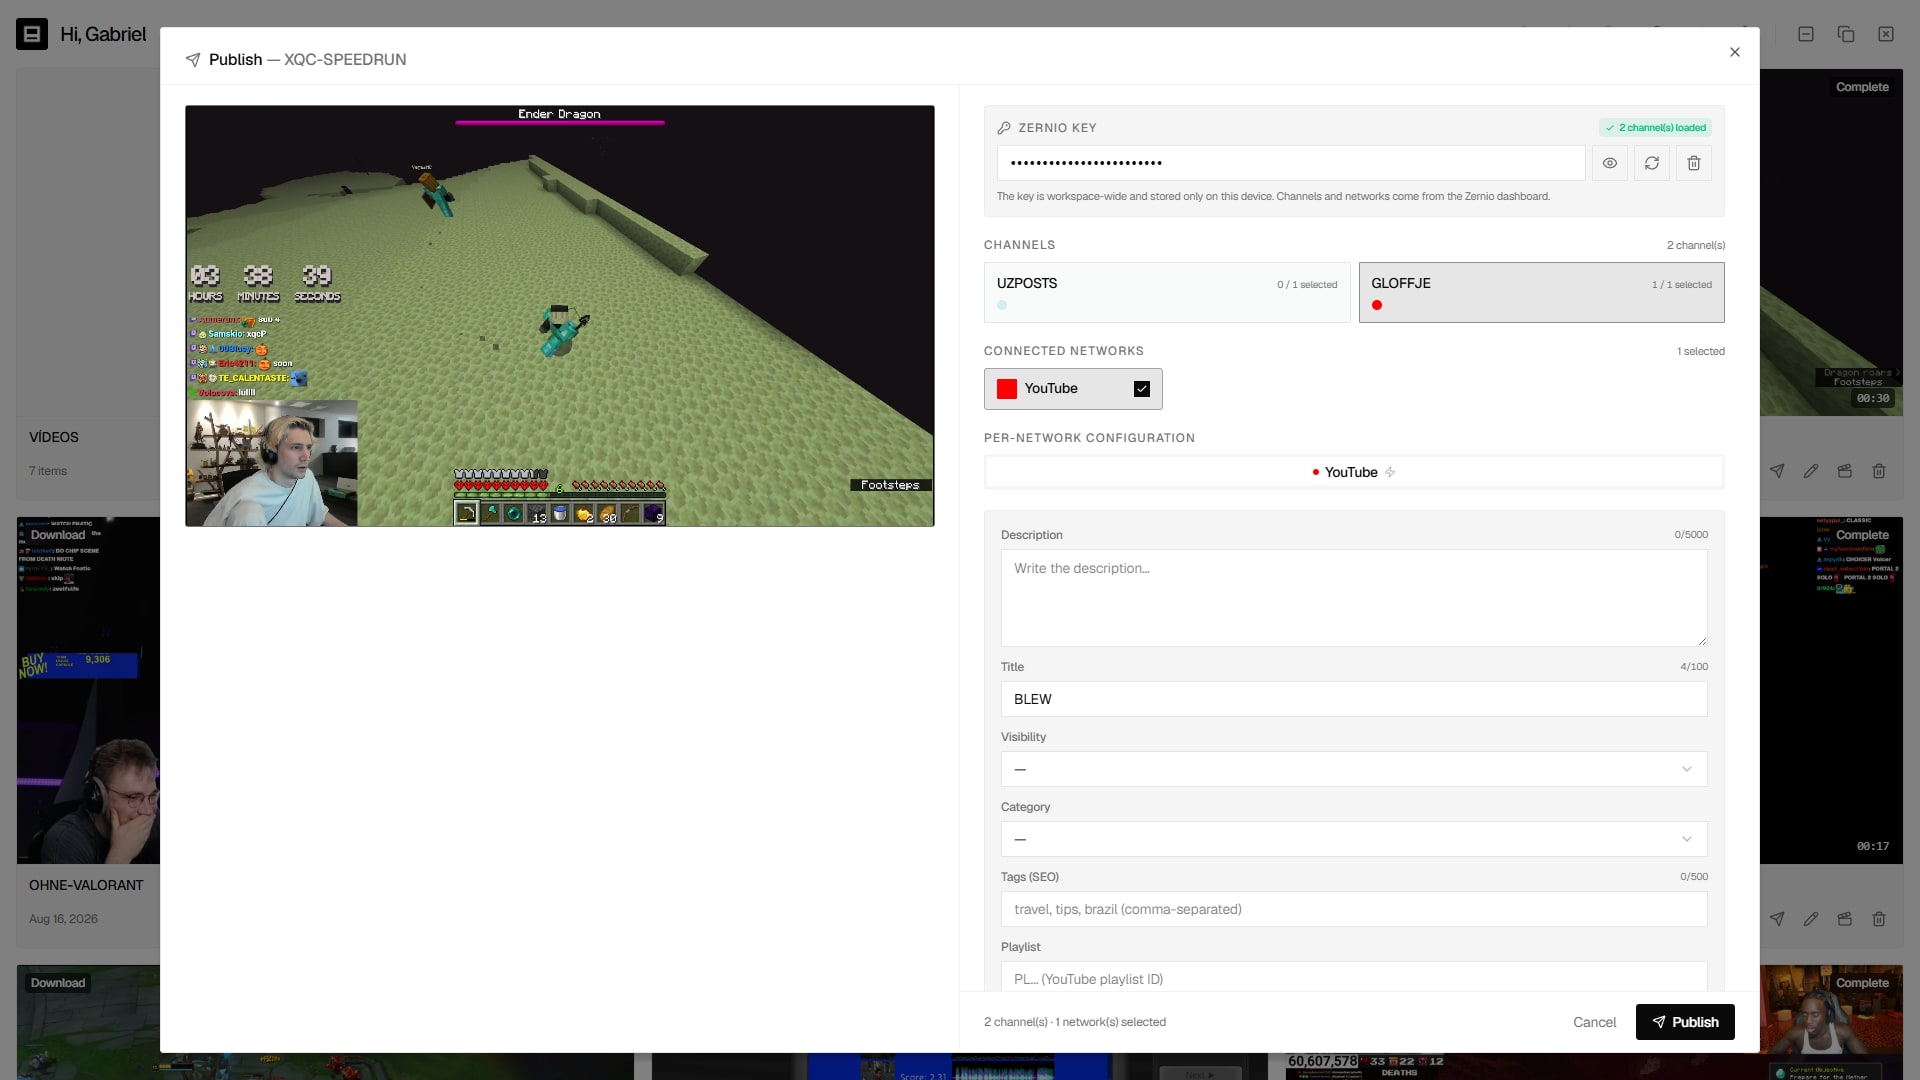Open the background clip thumbnail showing 00:30
Viewport: 1920px width, 1080px height.
[1831, 242]
